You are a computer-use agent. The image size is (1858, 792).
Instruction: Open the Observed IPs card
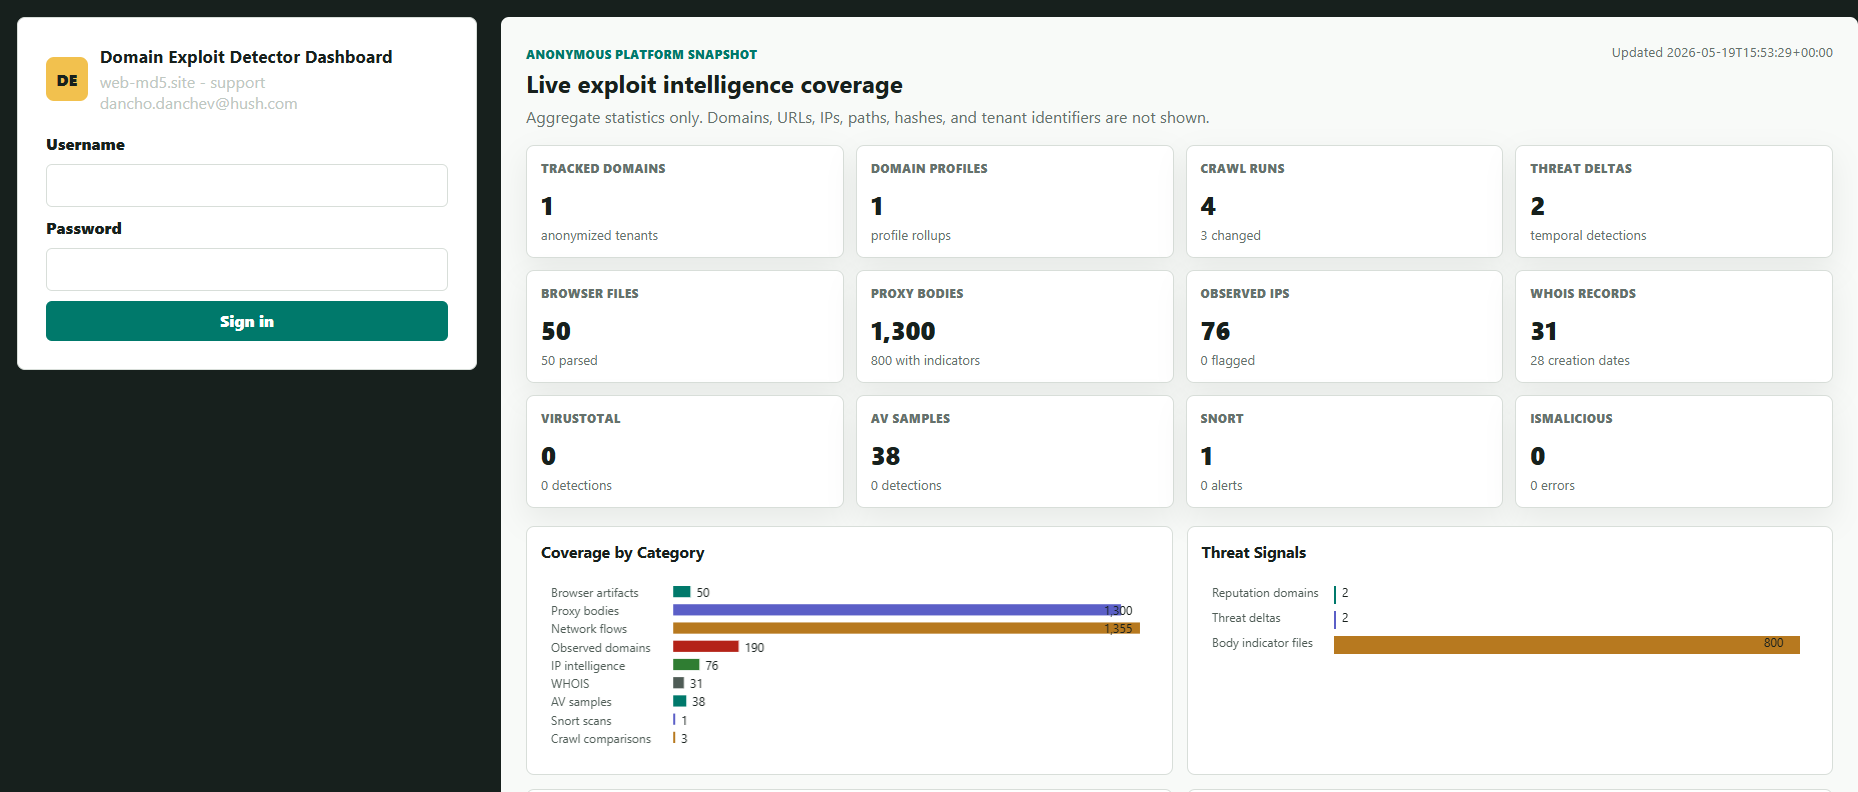click(1344, 326)
